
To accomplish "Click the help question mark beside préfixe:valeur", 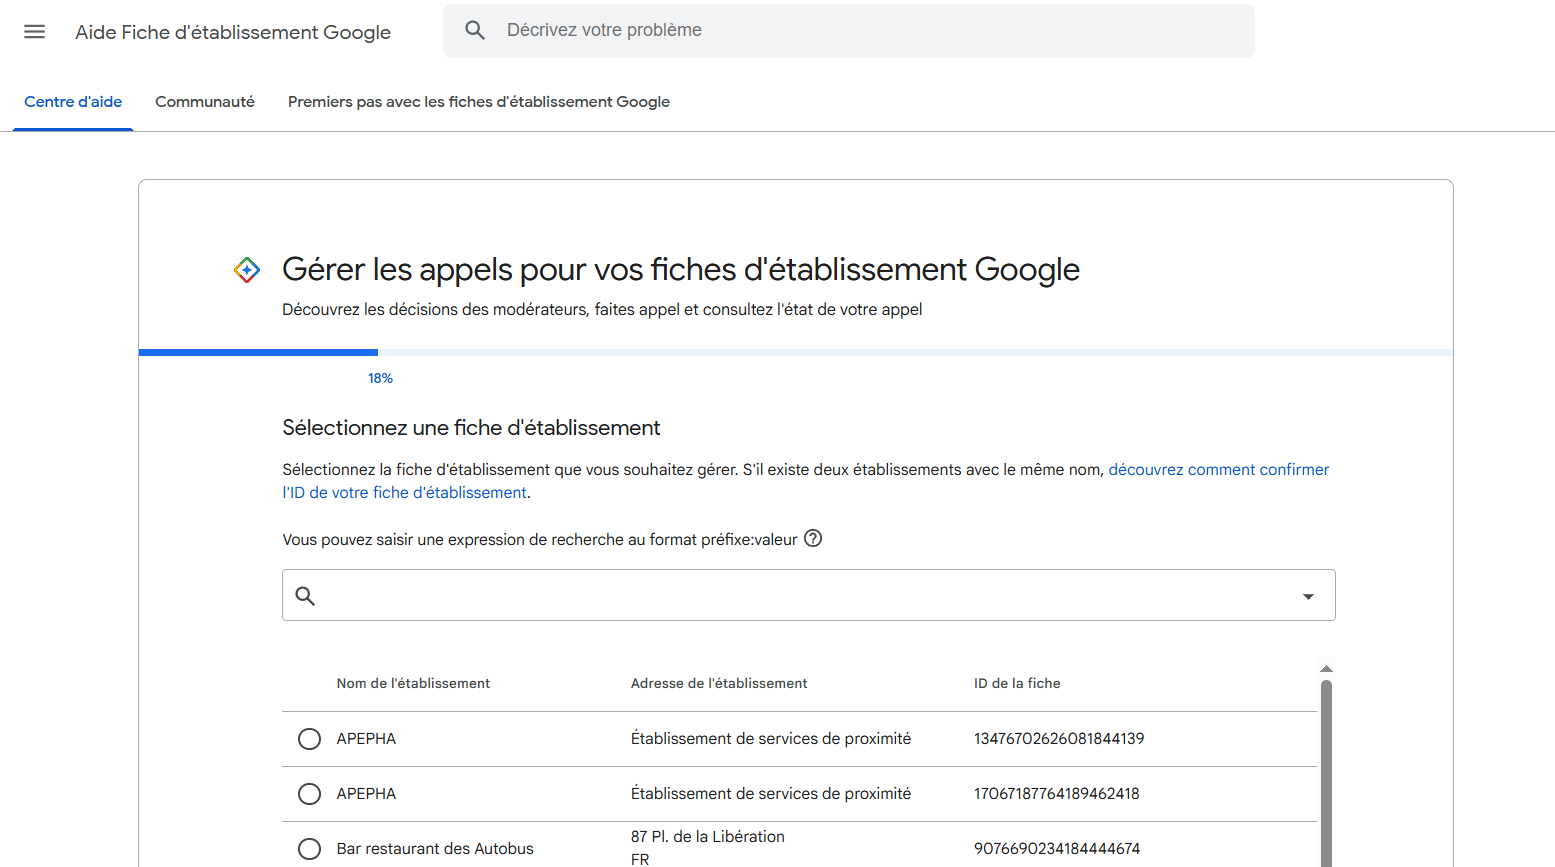I will pos(813,538).
